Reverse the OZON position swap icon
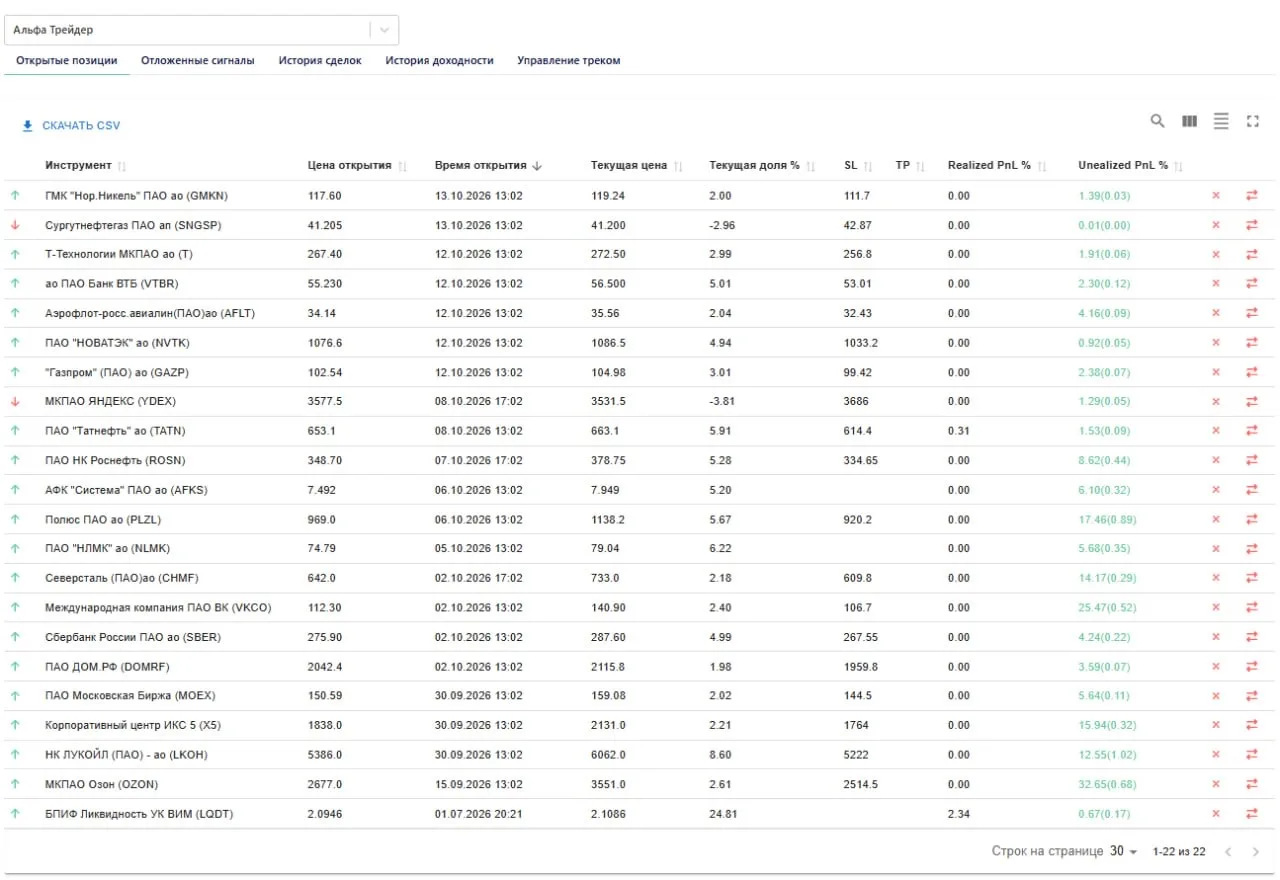Viewport: 1280px width, 880px height. (x=1251, y=784)
